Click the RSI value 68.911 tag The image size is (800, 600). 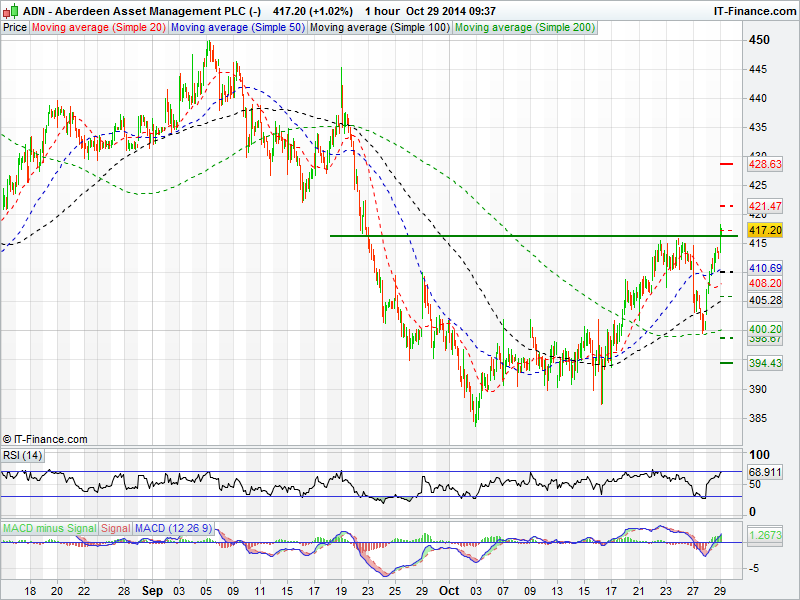(x=764, y=470)
